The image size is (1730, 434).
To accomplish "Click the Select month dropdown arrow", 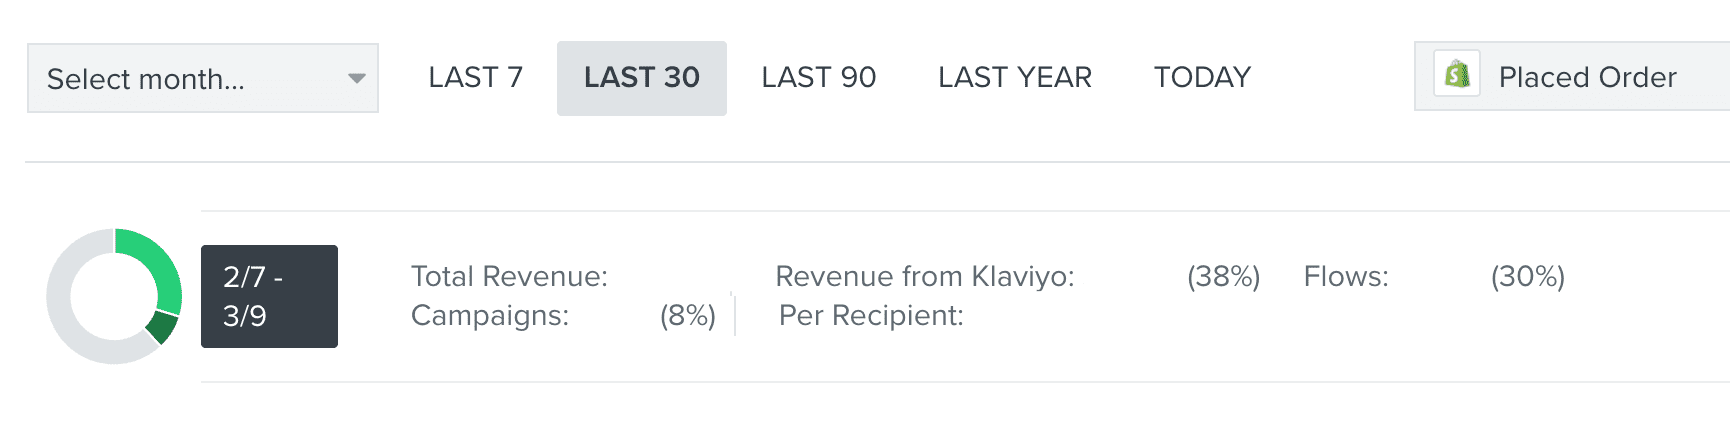I will pyautogui.click(x=356, y=78).
